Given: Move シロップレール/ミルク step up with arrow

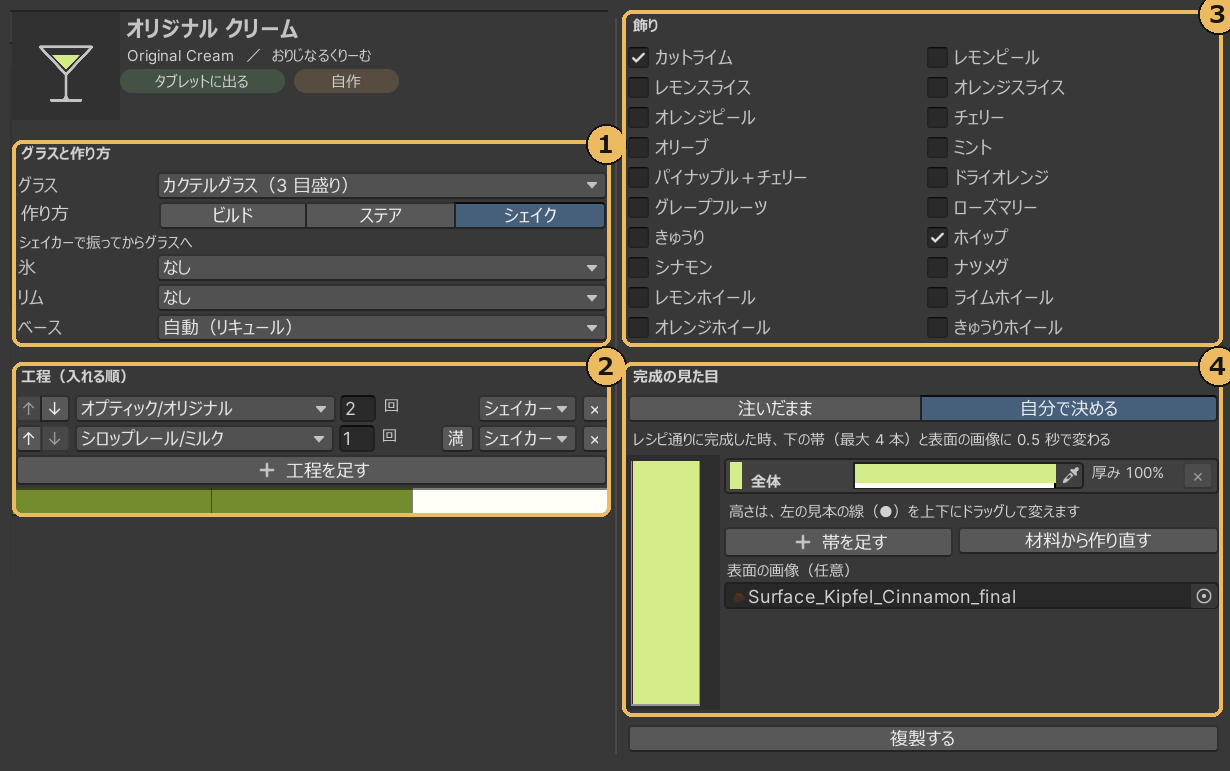Looking at the screenshot, I should 29,439.
